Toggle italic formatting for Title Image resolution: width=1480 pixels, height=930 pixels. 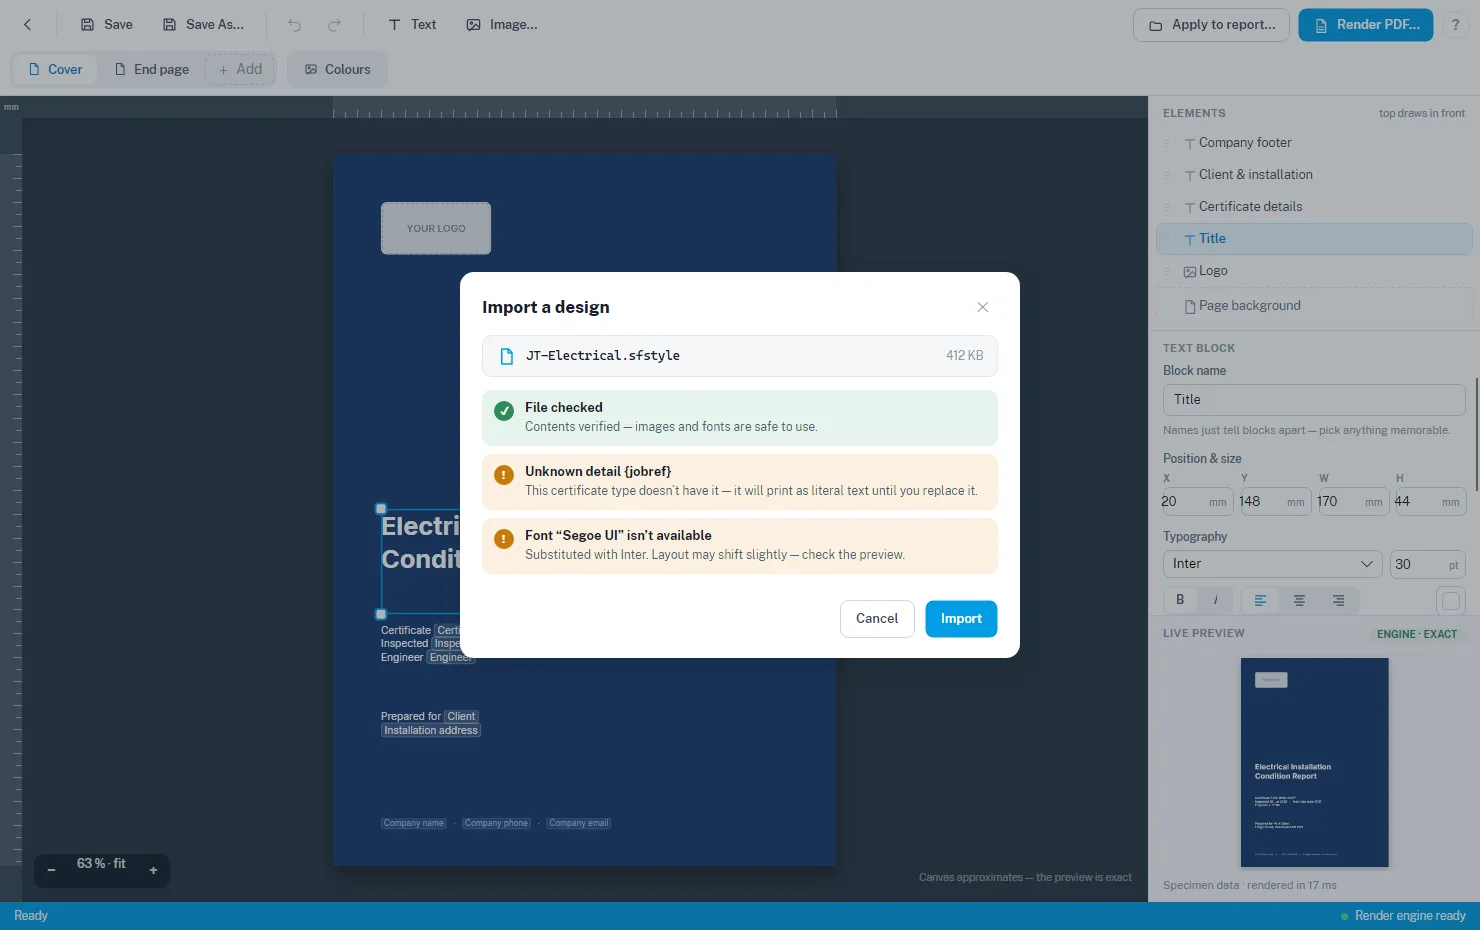(x=1215, y=600)
